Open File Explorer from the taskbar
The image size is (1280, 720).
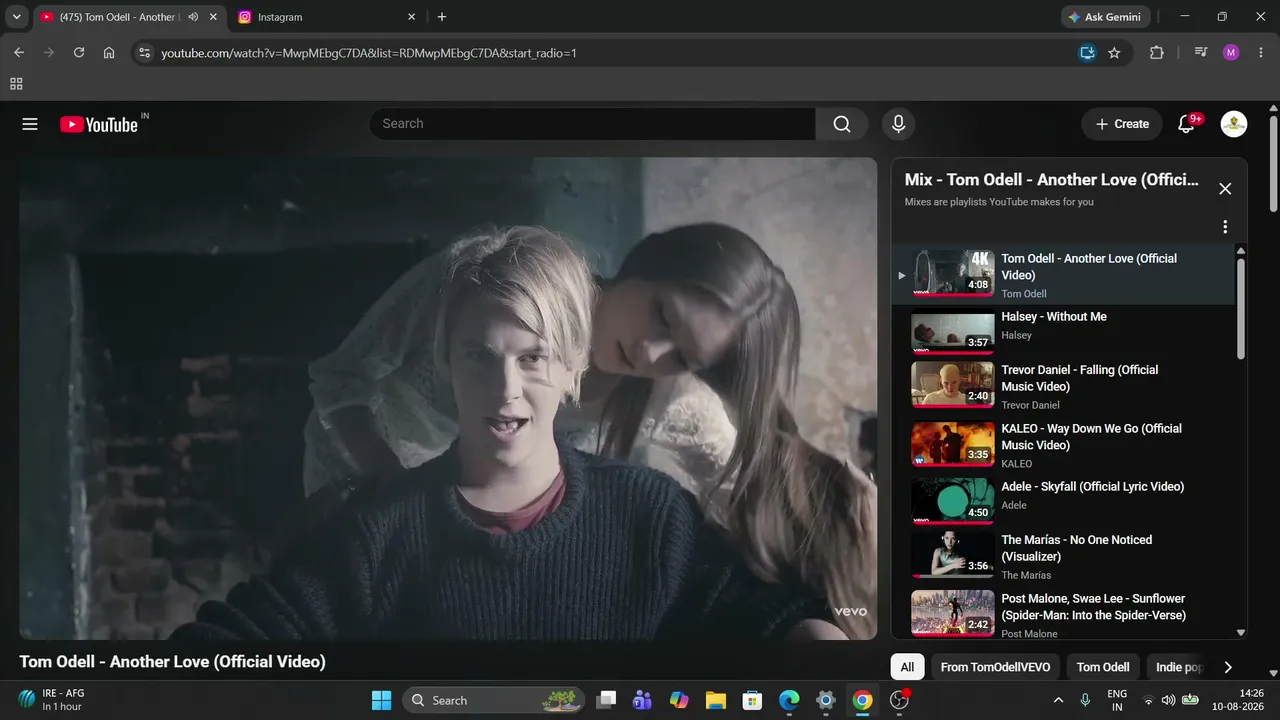715,700
